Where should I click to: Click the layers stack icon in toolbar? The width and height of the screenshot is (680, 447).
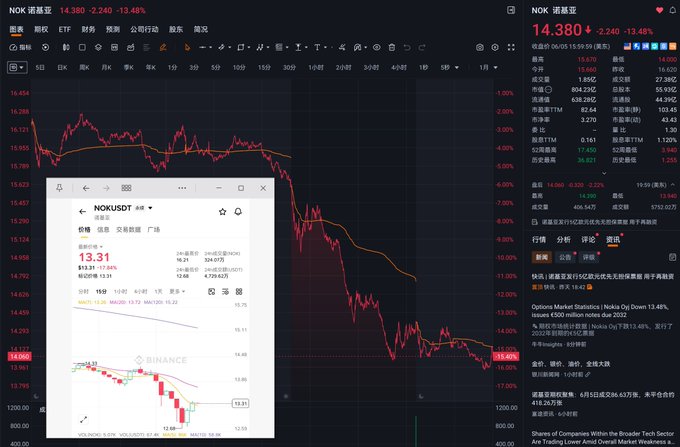point(98,47)
